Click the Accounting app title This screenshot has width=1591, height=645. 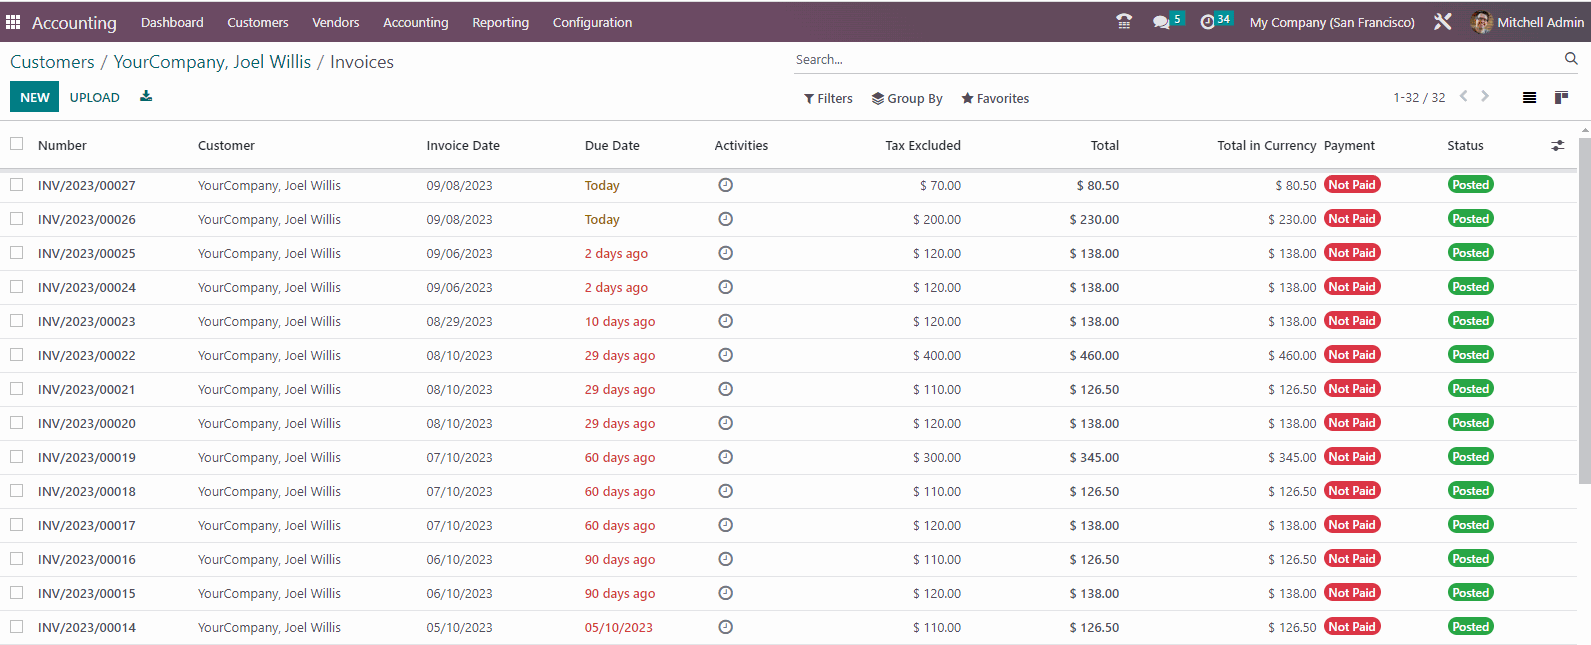(x=74, y=22)
